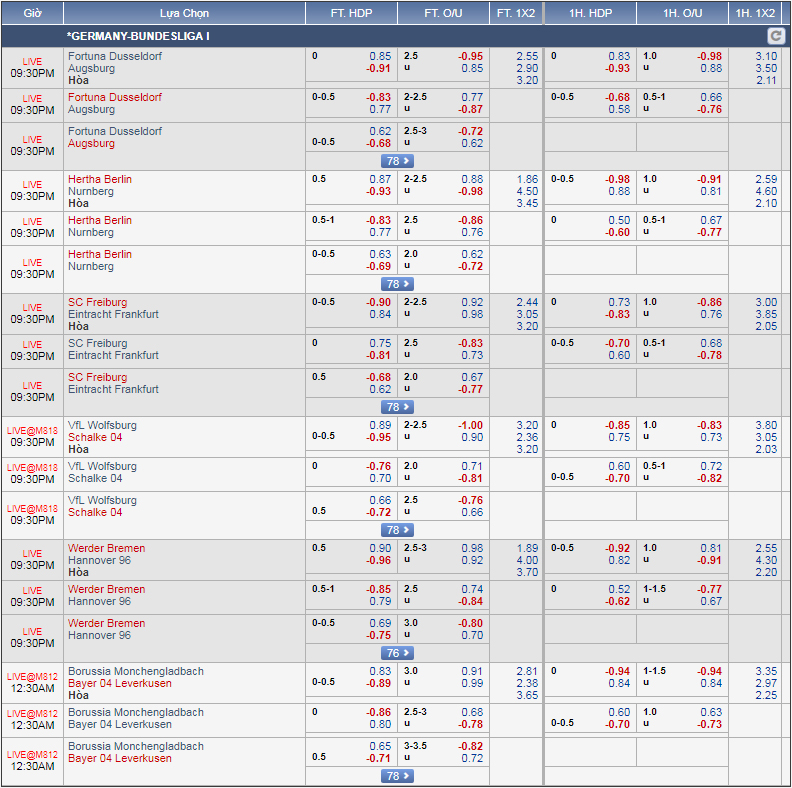792x788 pixels.
Task: Click the Lựa Chọn column header
Action: tap(184, 13)
